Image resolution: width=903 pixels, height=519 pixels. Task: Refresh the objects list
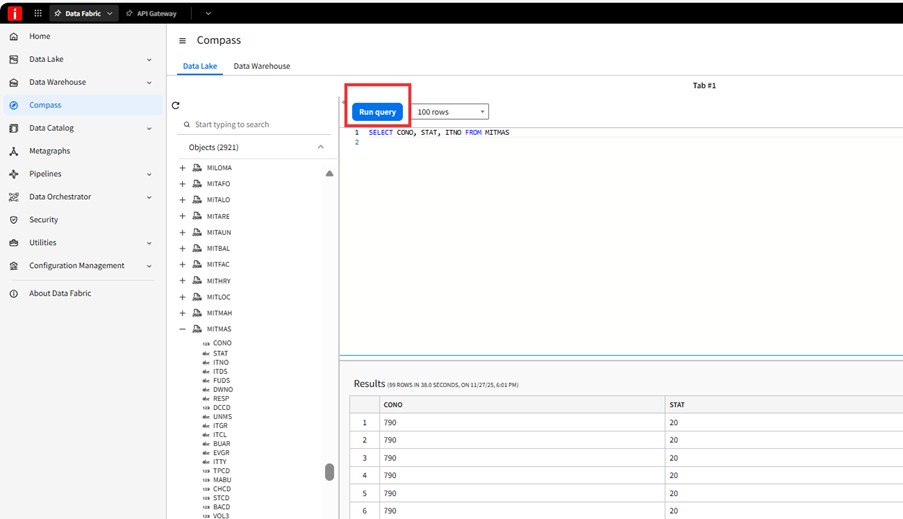click(x=176, y=105)
